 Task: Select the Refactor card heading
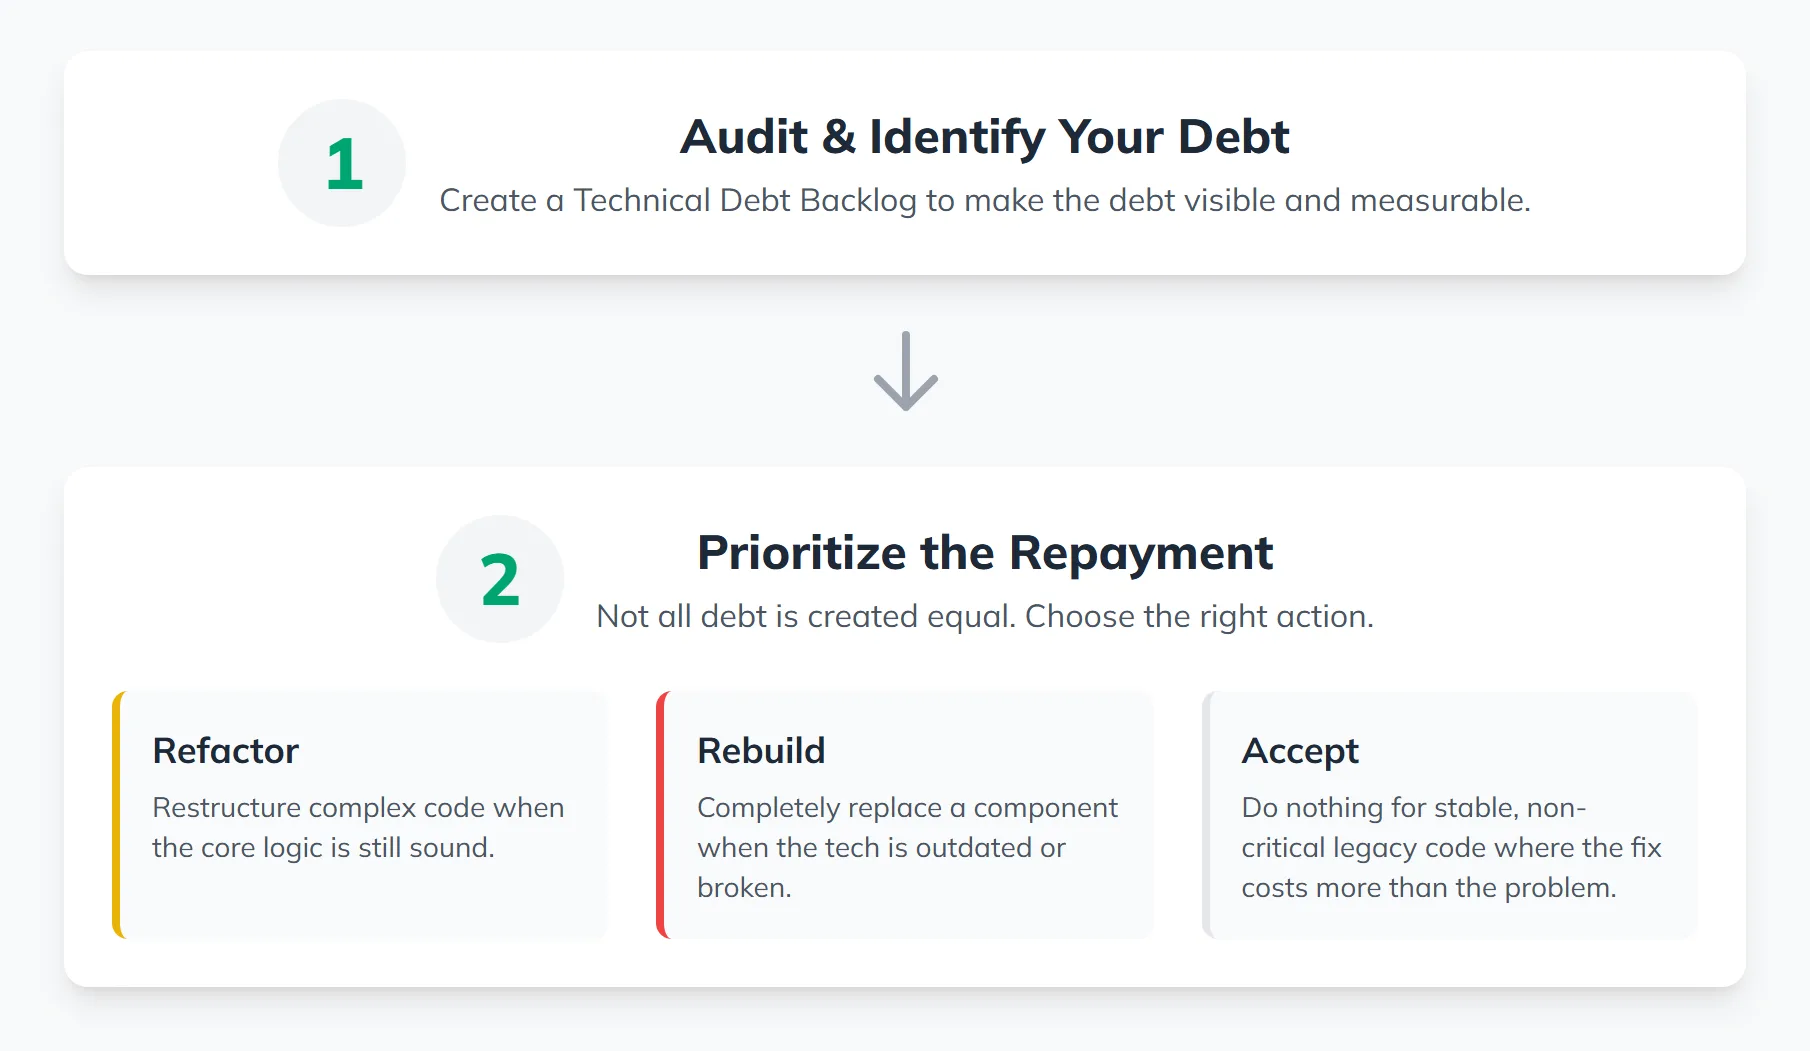pos(225,751)
